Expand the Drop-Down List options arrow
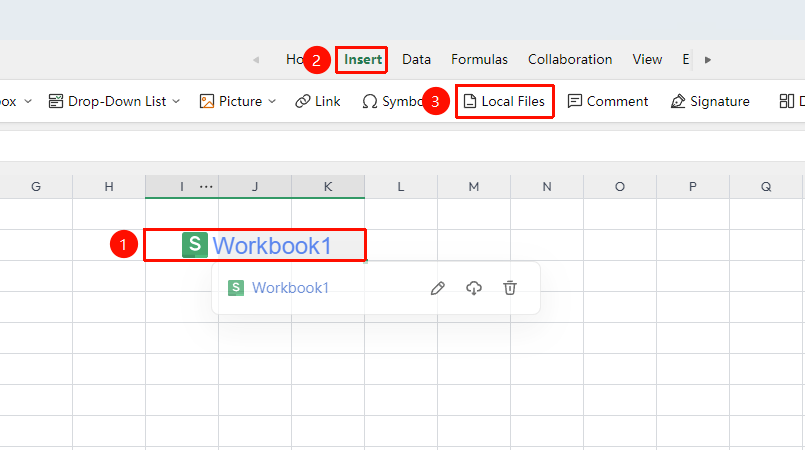Image resolution: width=805 pixels, height=450 pixels. click(x=176, y=102)
